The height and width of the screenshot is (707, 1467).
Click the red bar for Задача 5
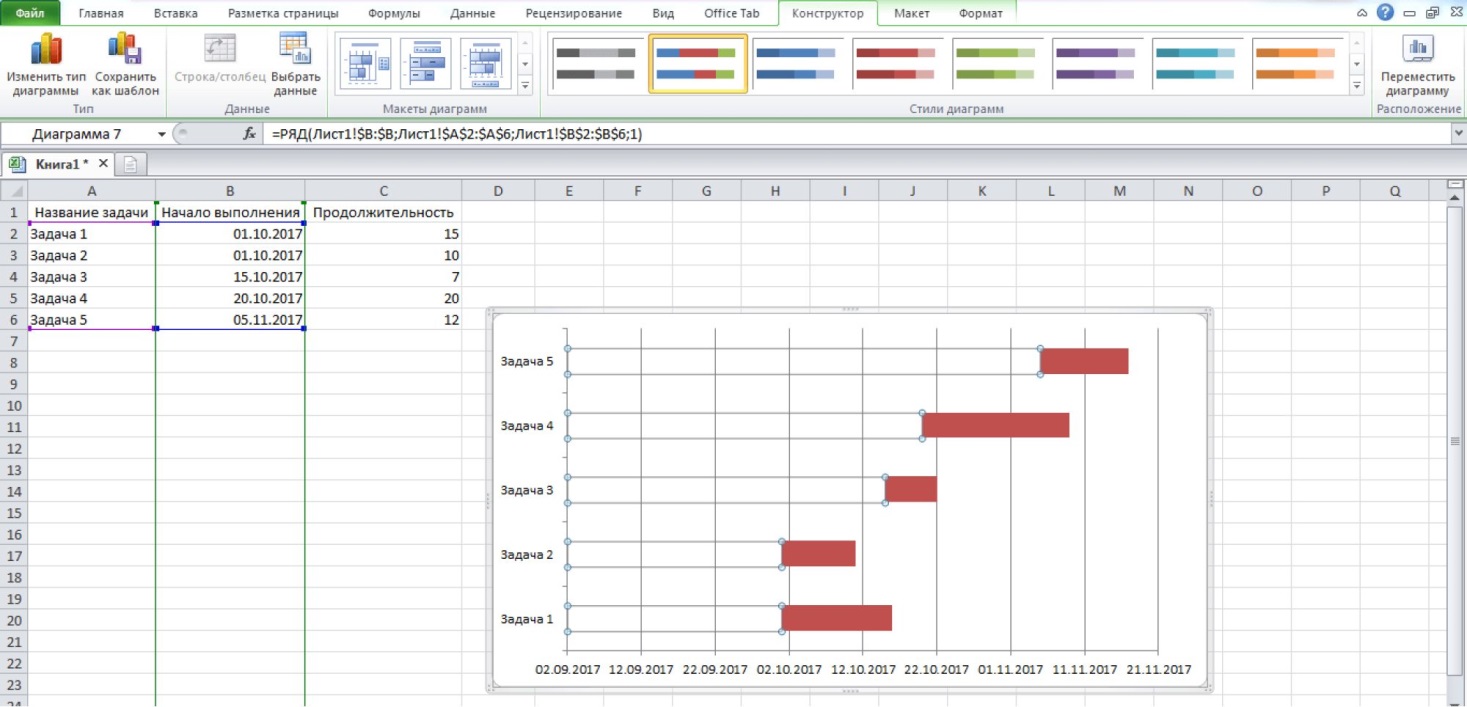pos(1085,361)
